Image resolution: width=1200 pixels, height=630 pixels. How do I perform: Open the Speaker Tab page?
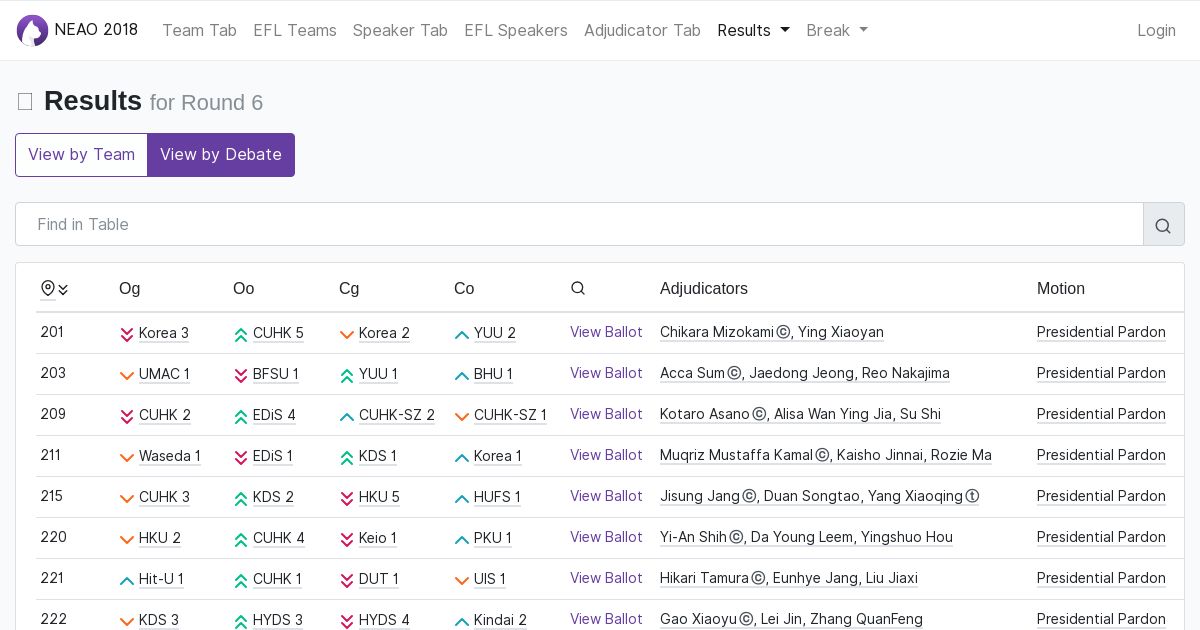click(x=400, y=30)
